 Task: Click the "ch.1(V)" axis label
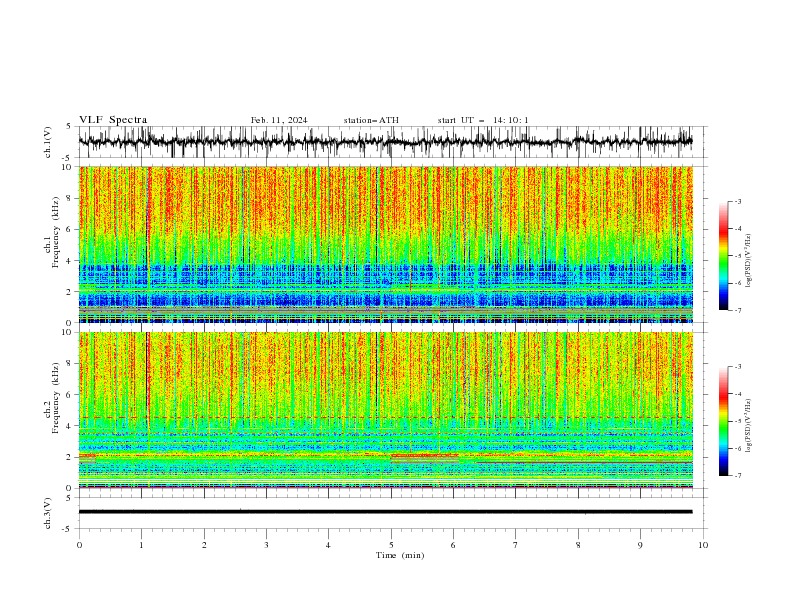click(48, 142)
